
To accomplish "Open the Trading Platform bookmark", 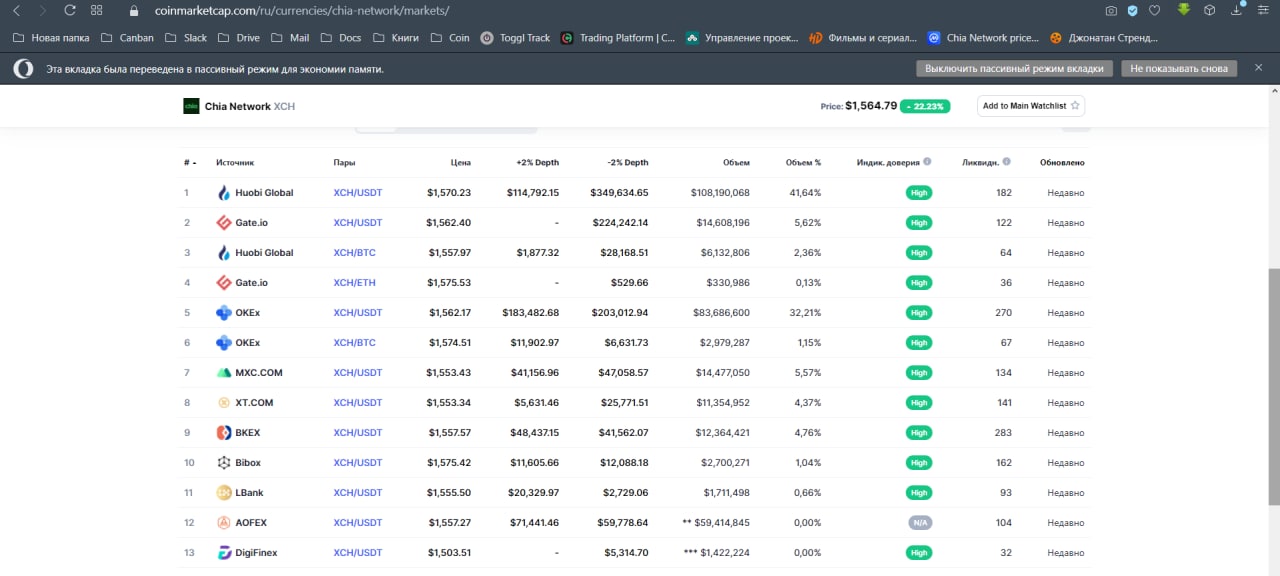I will [617, 38].
